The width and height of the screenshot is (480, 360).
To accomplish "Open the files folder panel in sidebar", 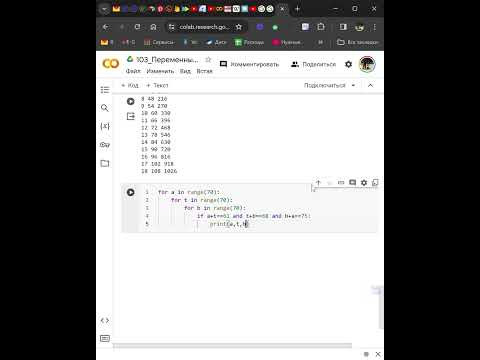I will 105,163.
